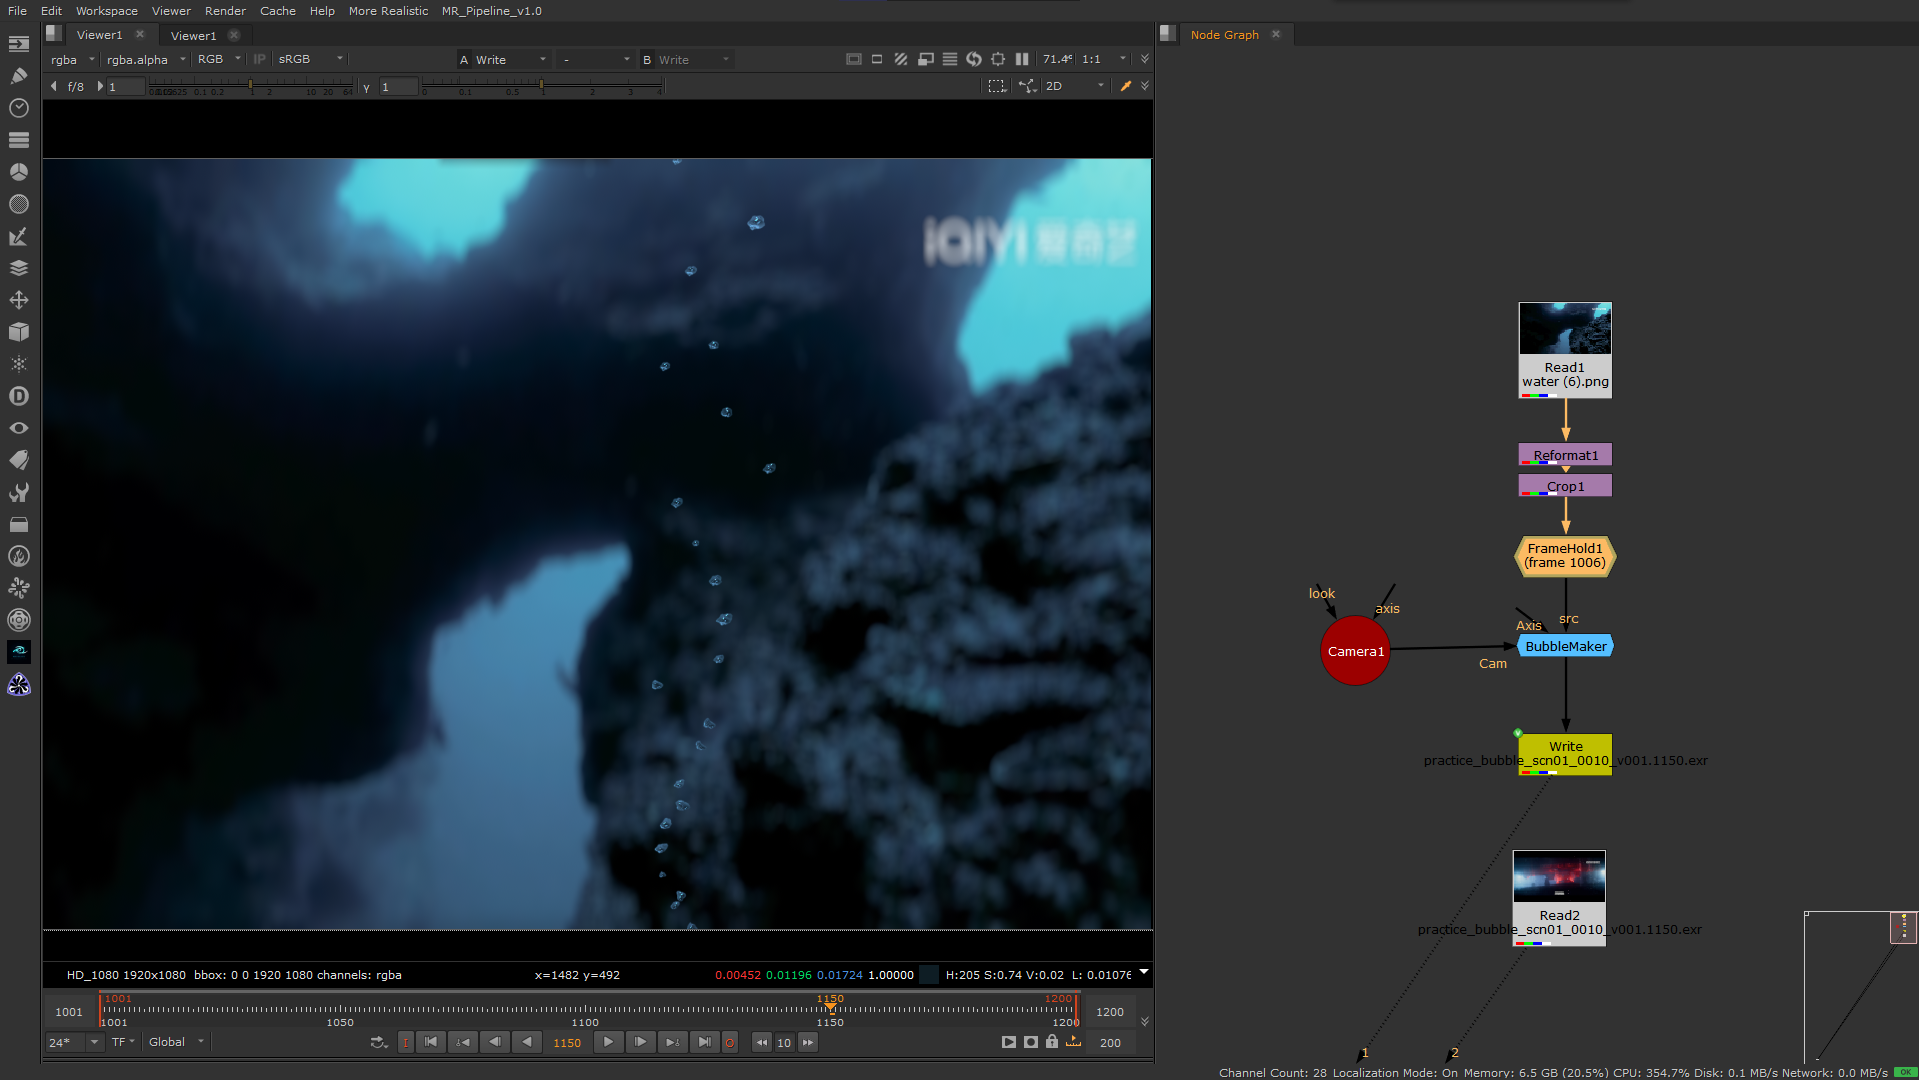
Task: Select the orange color picker pen icon
Action: [1125, 86]
